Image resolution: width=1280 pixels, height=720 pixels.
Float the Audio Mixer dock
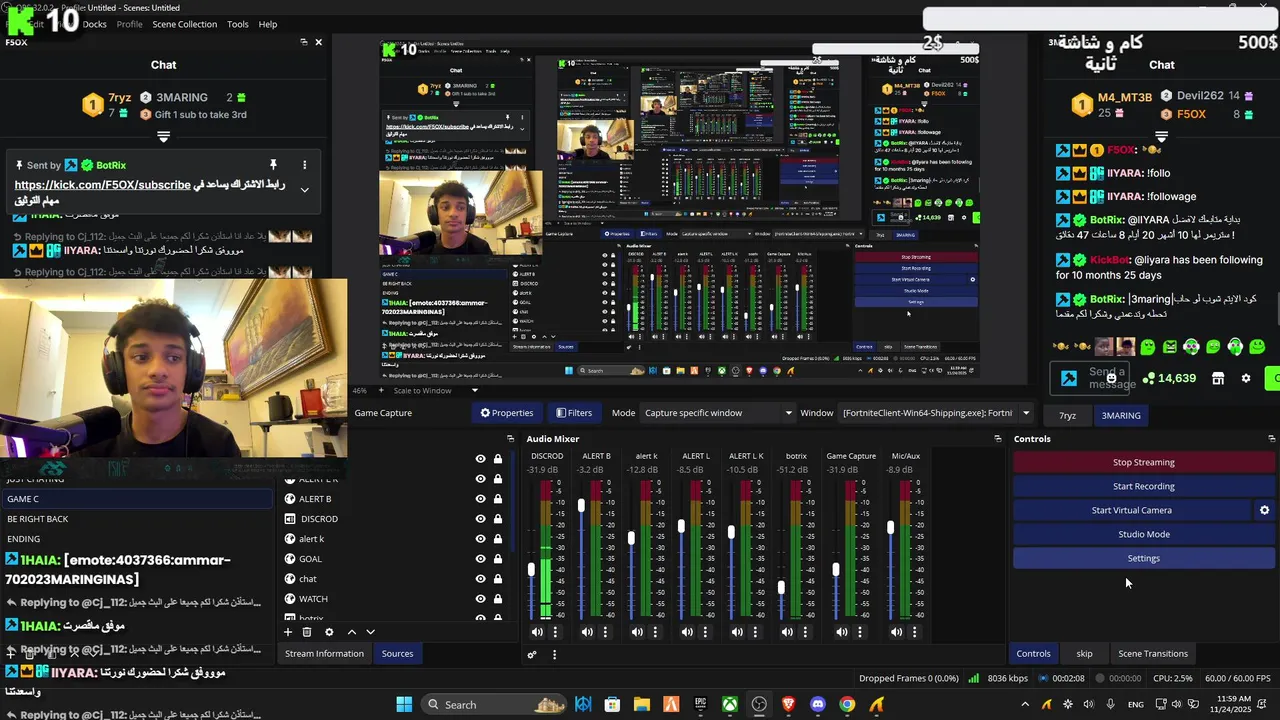tap(997, 439)
